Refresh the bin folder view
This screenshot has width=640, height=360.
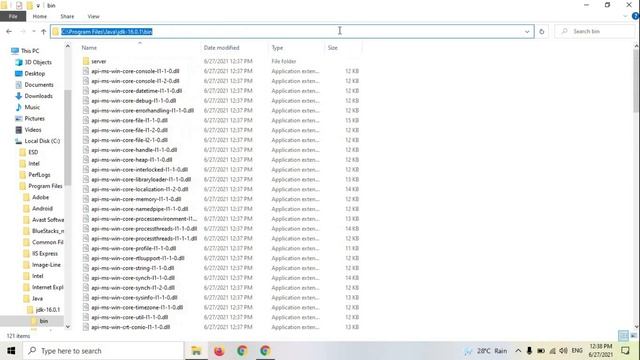point(542,31)
